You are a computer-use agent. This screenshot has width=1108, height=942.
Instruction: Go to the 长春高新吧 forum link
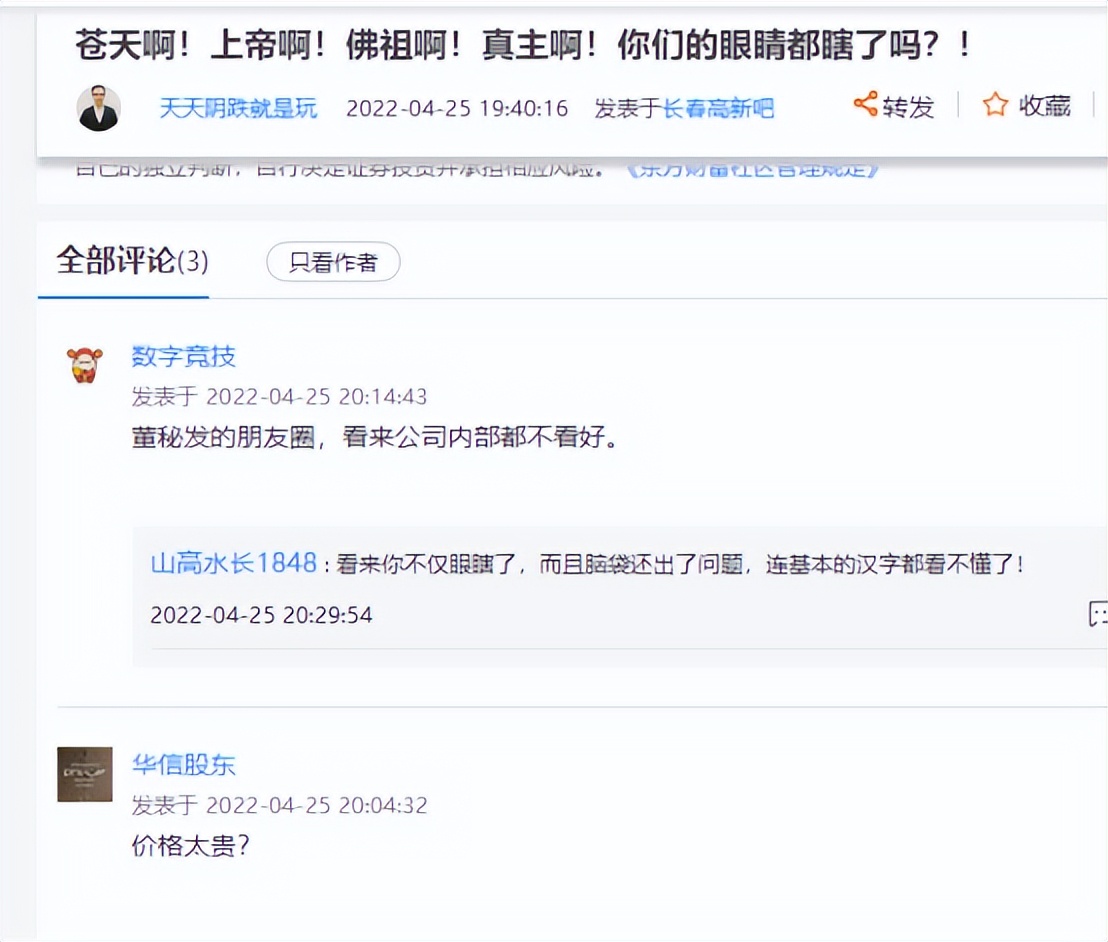click(x=718, y=108)
